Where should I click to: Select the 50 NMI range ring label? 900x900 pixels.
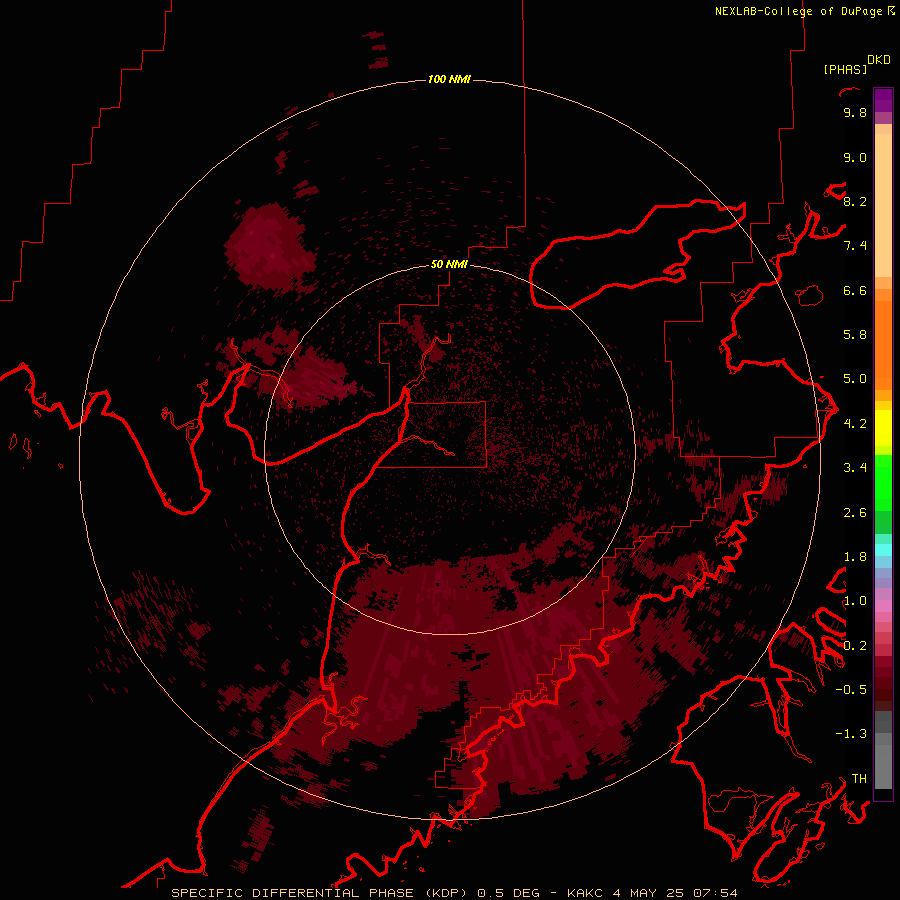[449, 264]
